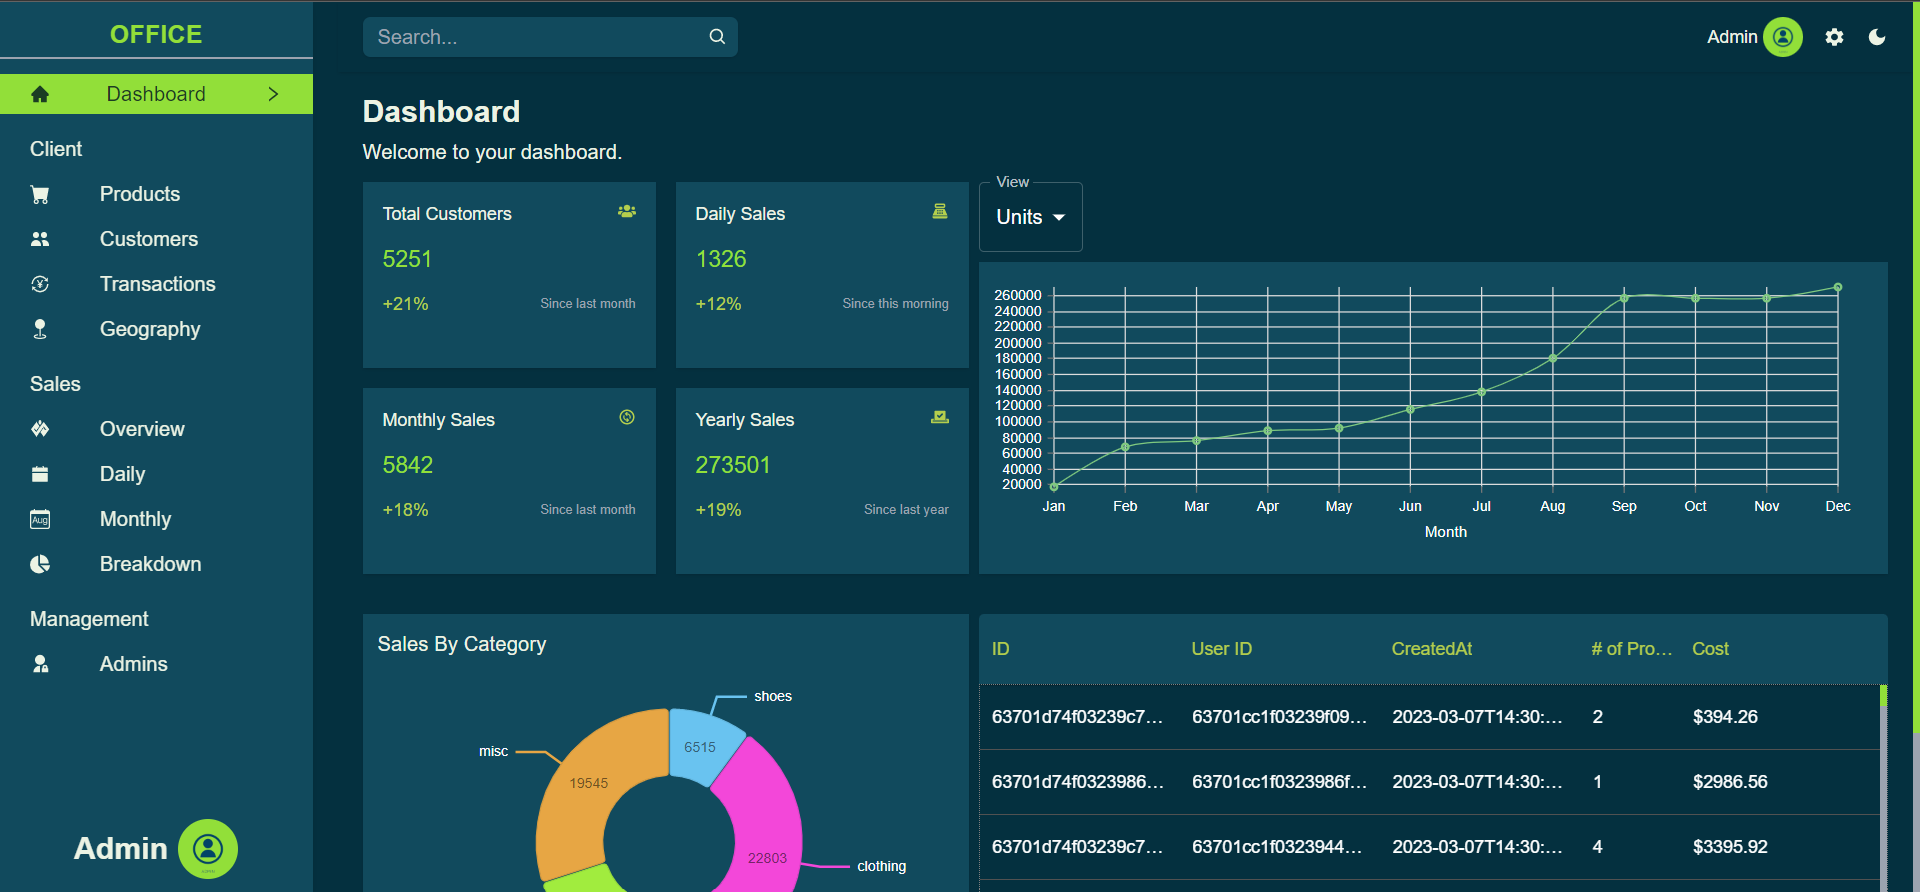Viewport: 1920px width, 892px height.
Task: Open the Sales Overview page
Action: [142, 429]
